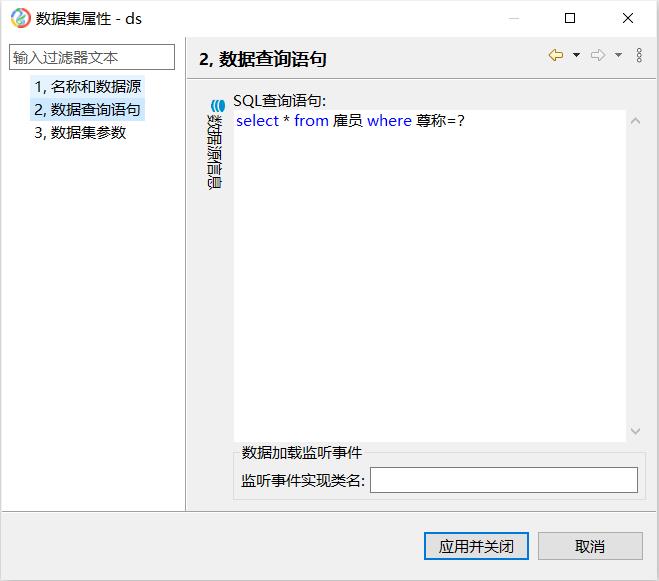
Task: Open the back history dropdown arrow
Action: pos(577,55)
